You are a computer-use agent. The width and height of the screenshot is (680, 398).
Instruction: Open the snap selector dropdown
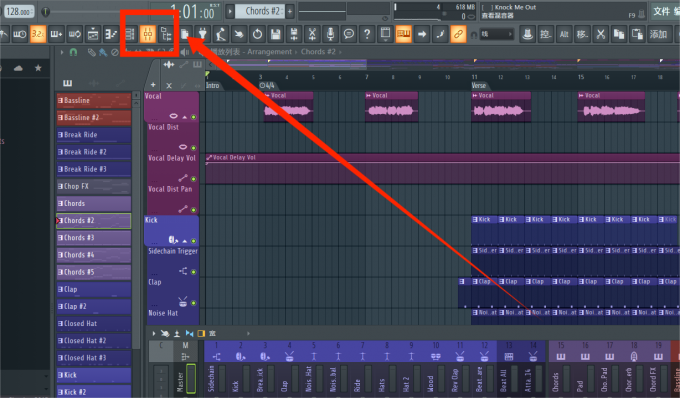tap(496, 34)
